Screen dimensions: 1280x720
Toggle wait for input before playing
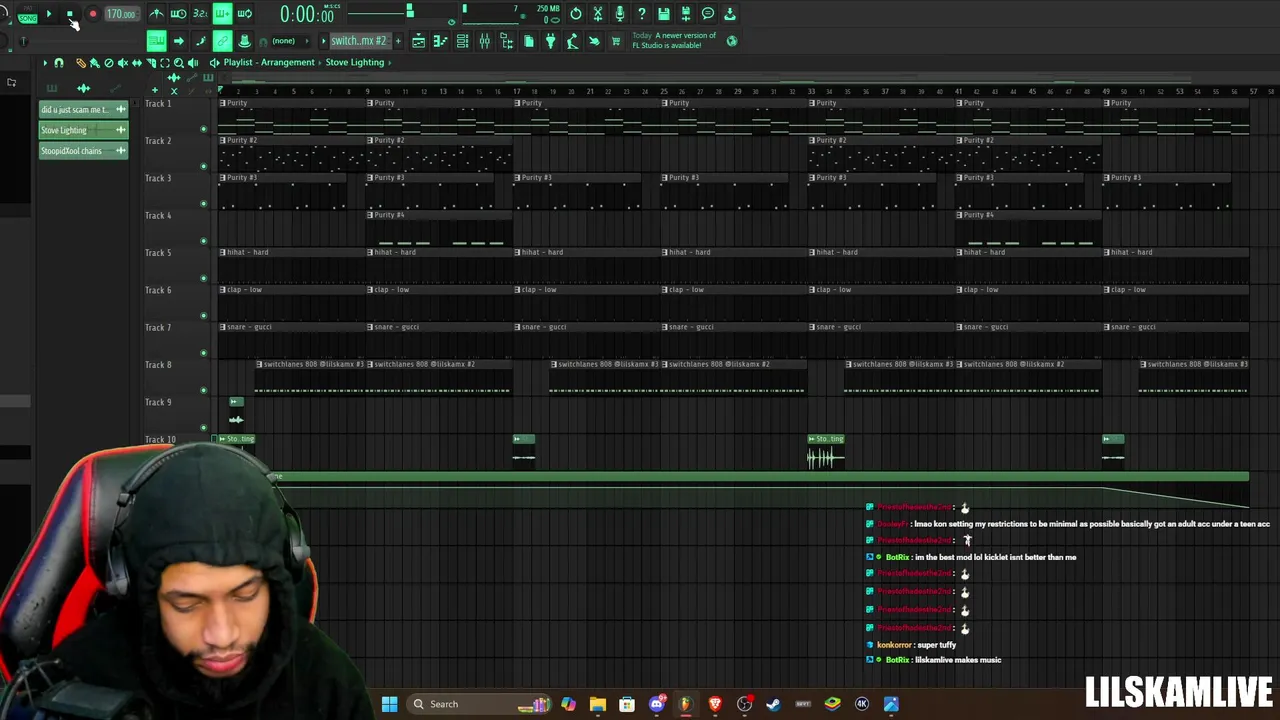click(178, 14)
